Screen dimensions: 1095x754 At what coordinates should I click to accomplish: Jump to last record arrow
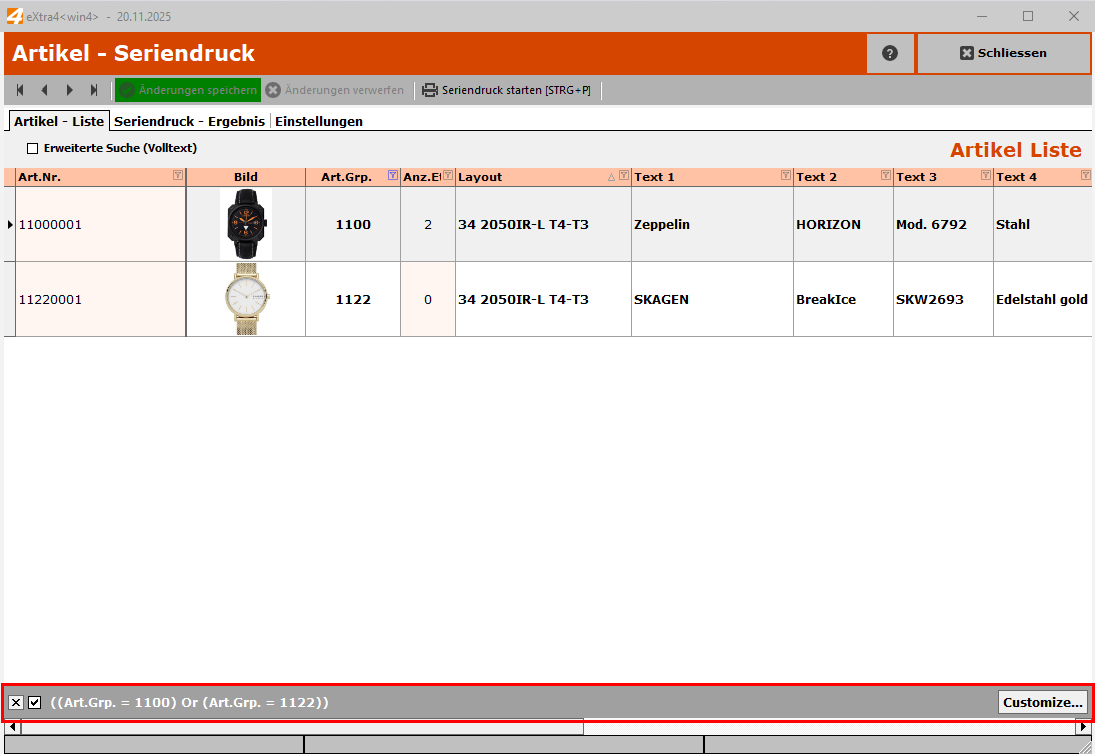94,90
